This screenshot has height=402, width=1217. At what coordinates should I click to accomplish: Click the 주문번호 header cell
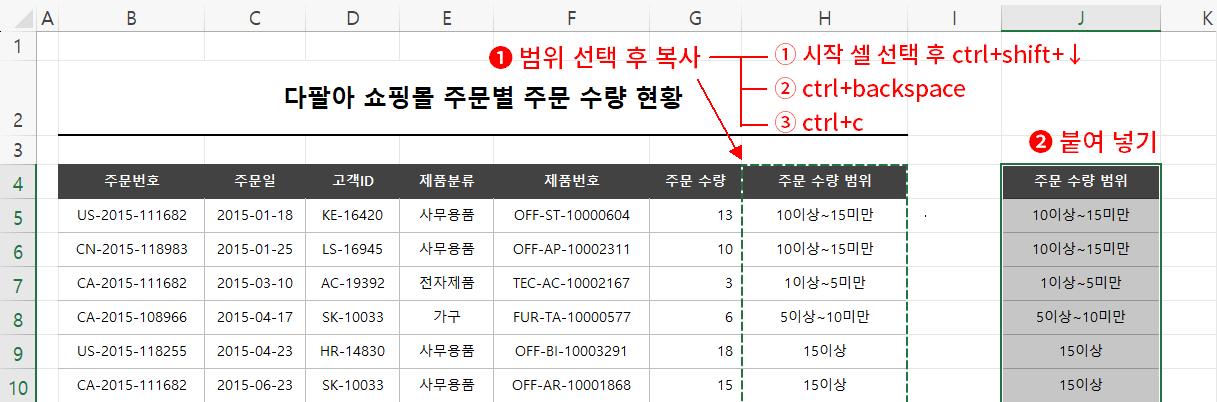(131, 182)
